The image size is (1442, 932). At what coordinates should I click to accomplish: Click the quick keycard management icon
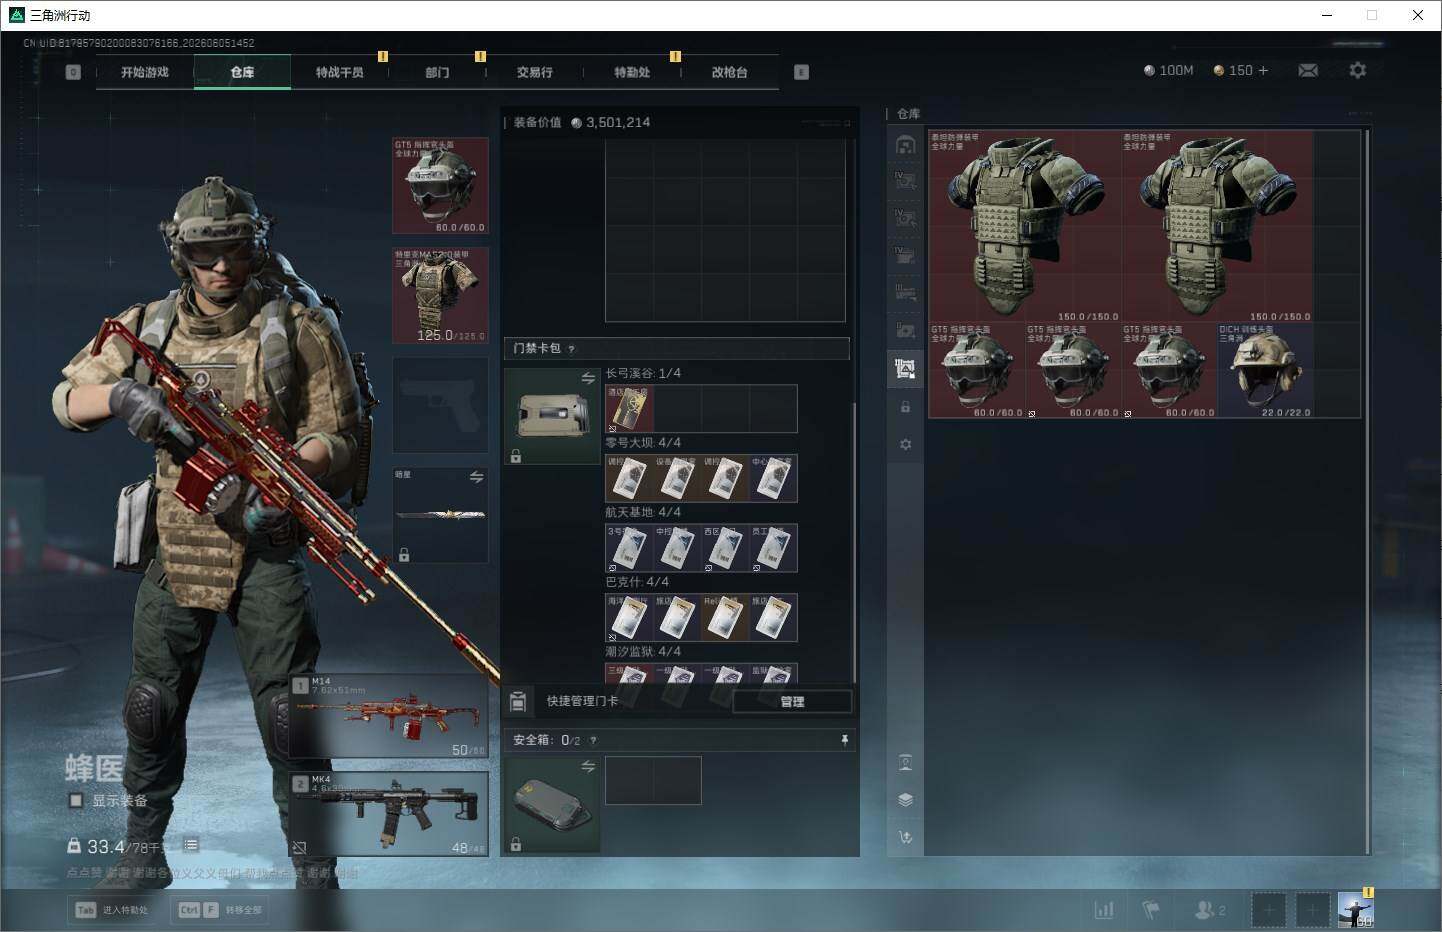click(518, 701)
